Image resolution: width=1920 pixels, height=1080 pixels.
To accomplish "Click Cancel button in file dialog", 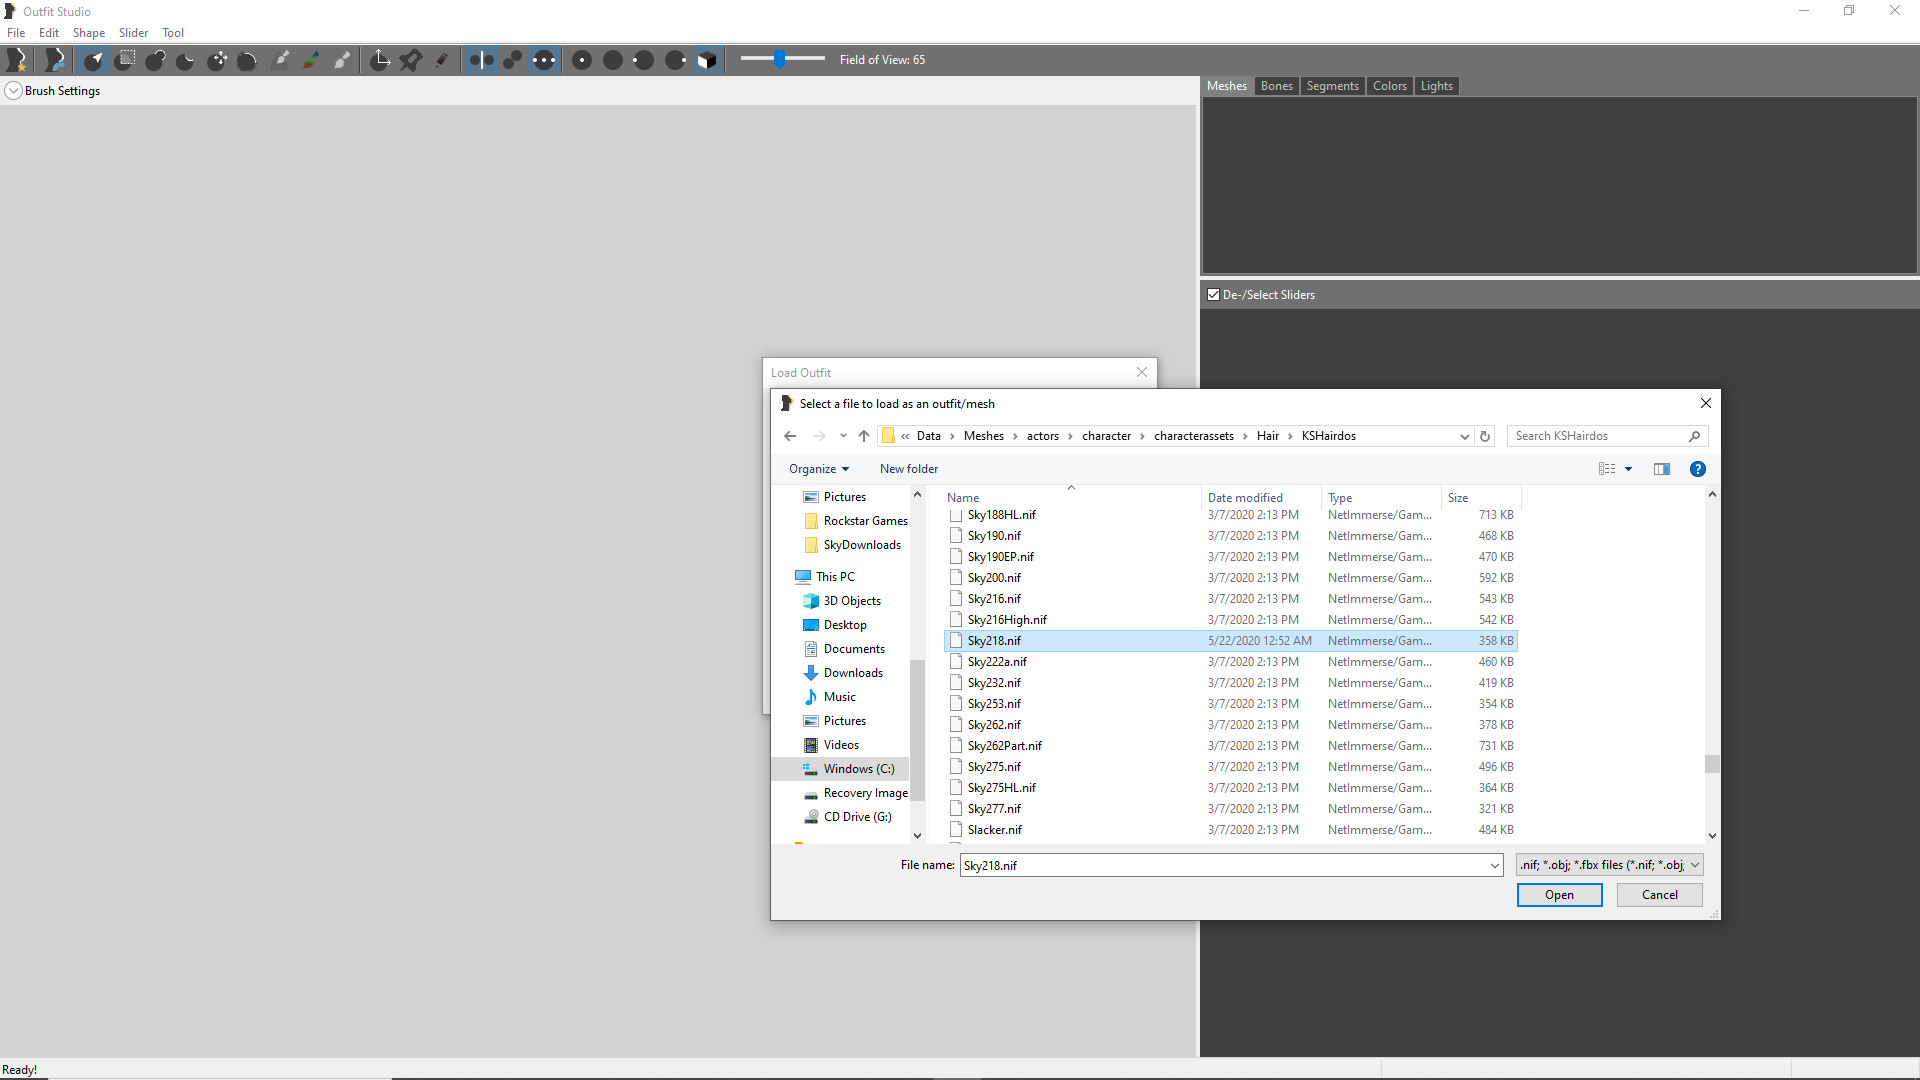I will coord(1659,895).
